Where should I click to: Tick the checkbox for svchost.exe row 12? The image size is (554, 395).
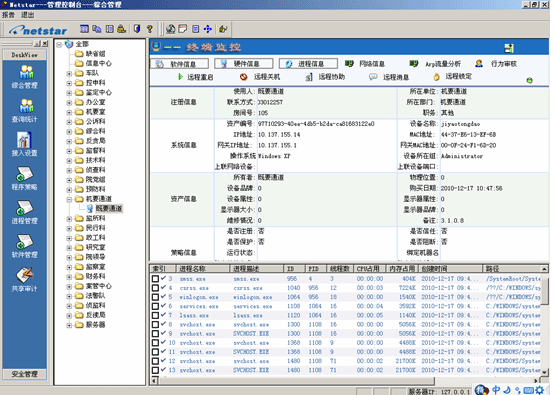[155, 361]
